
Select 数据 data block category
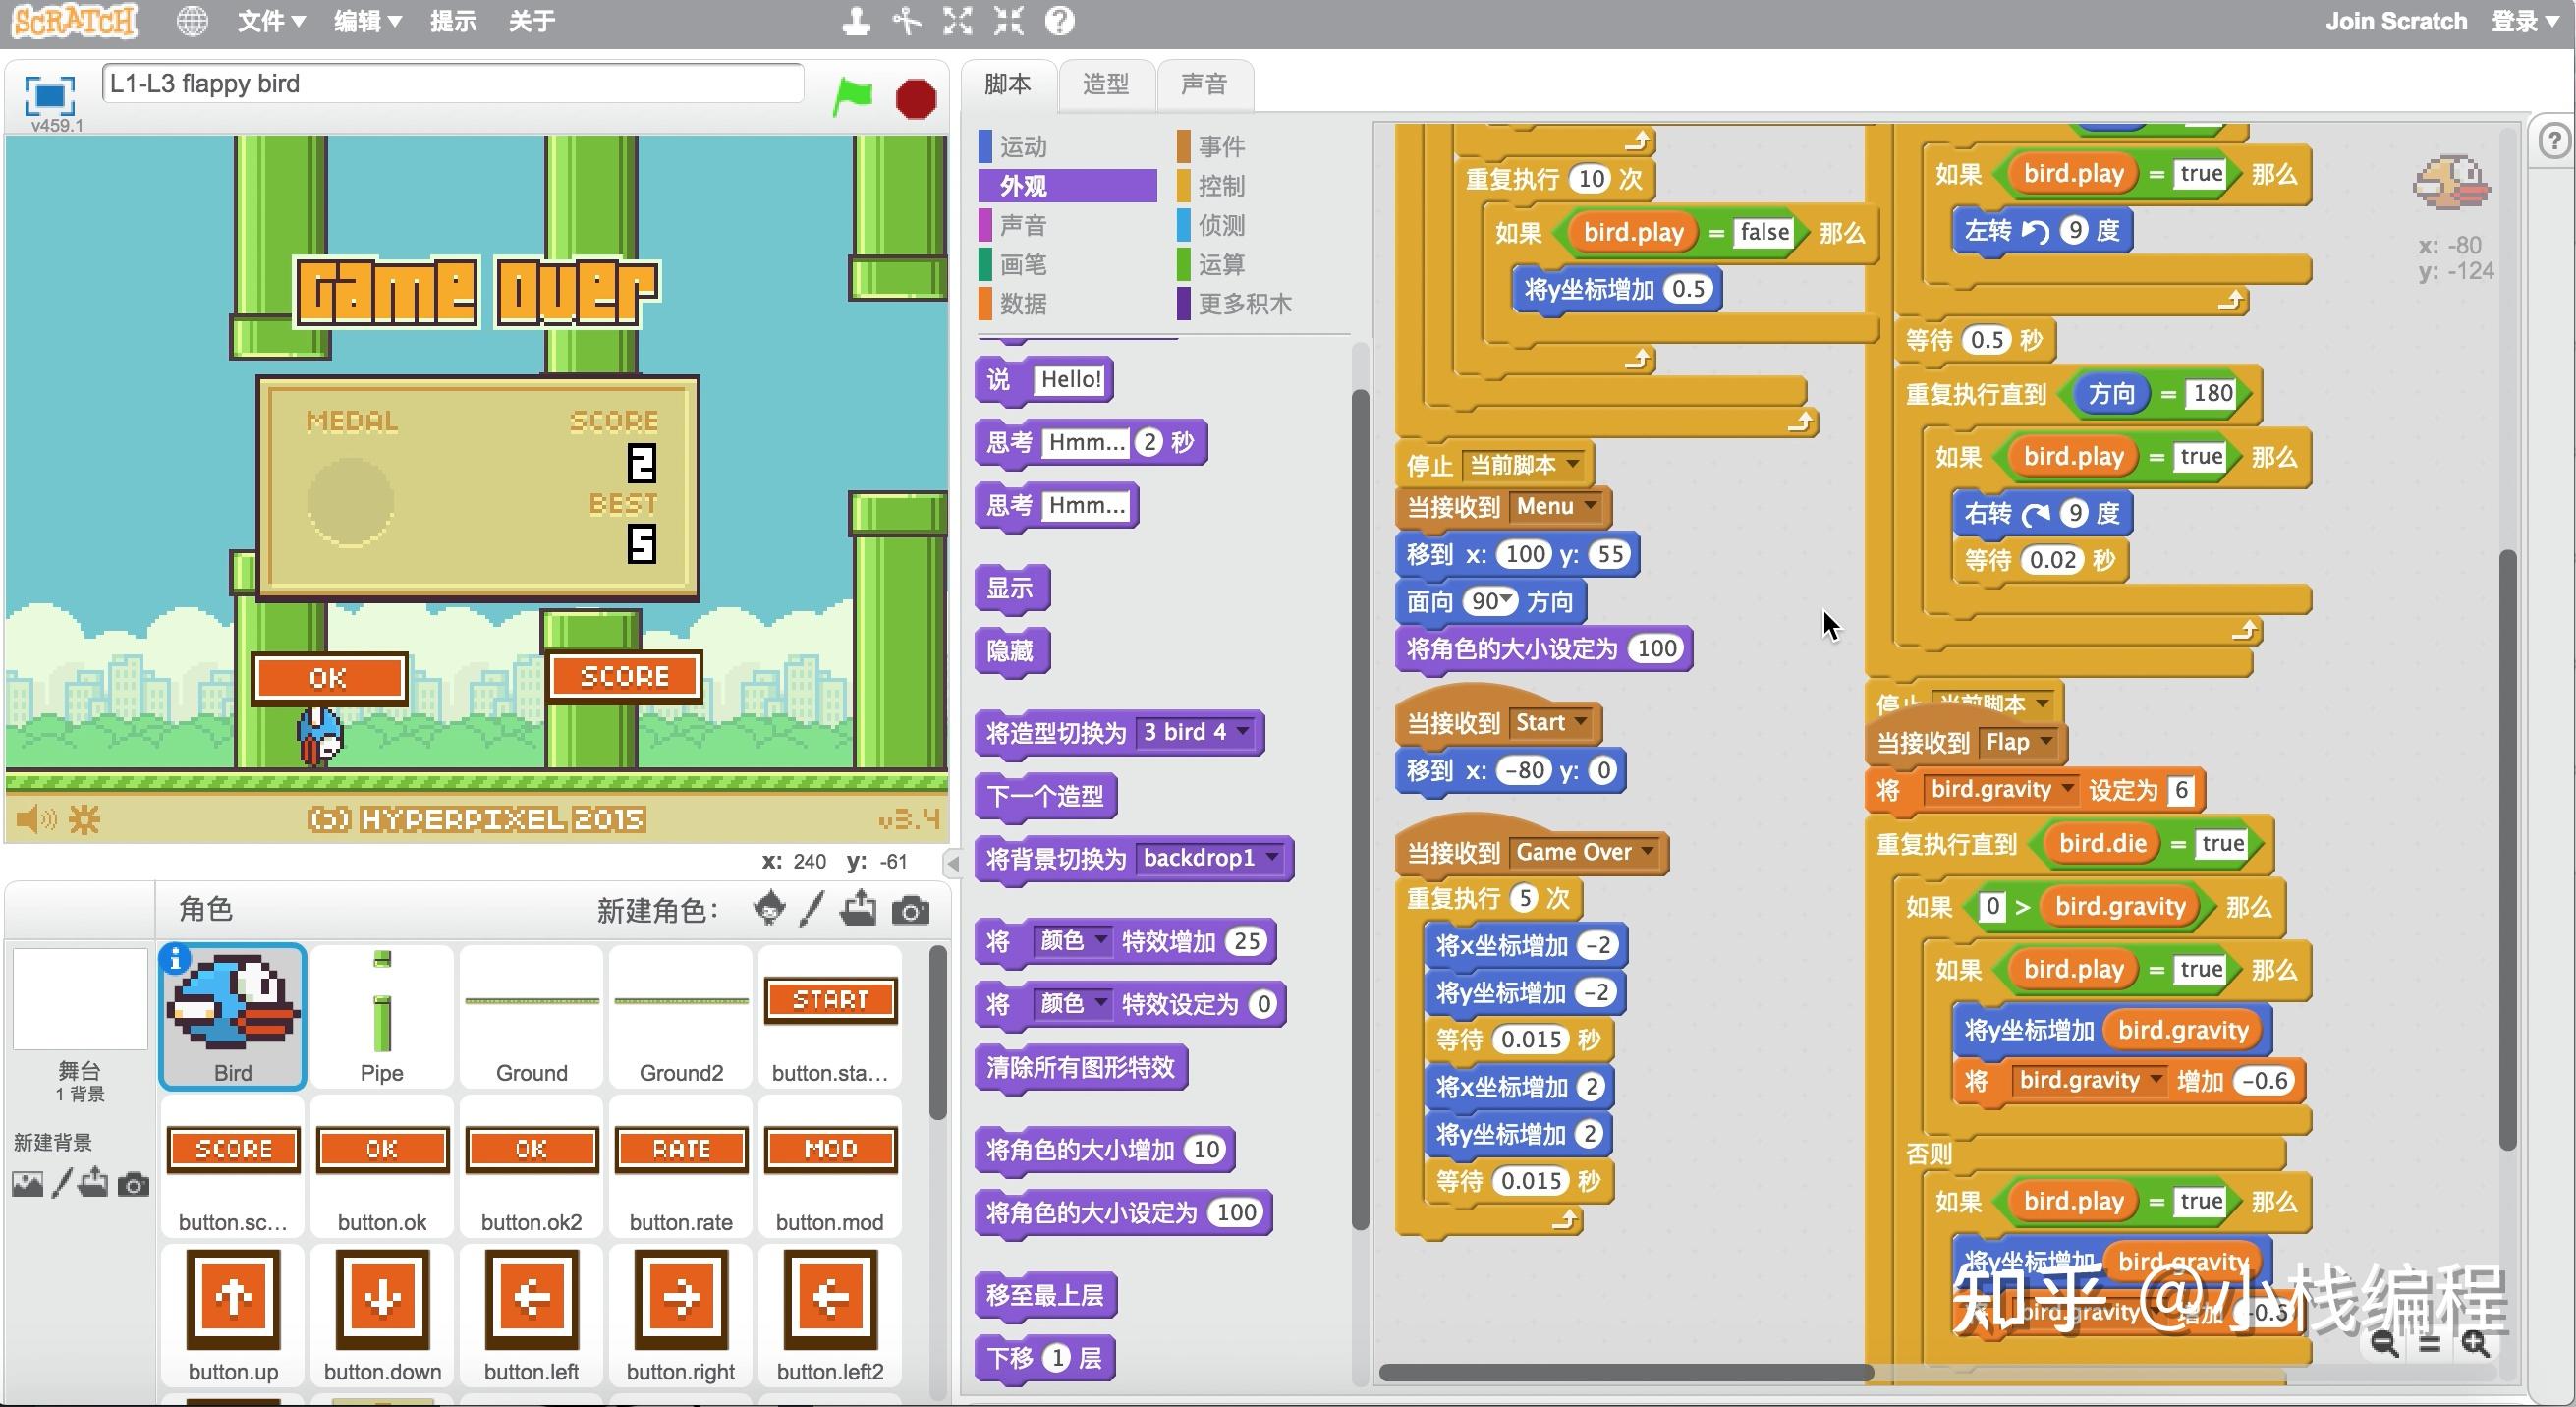(x=1066, y=303)
